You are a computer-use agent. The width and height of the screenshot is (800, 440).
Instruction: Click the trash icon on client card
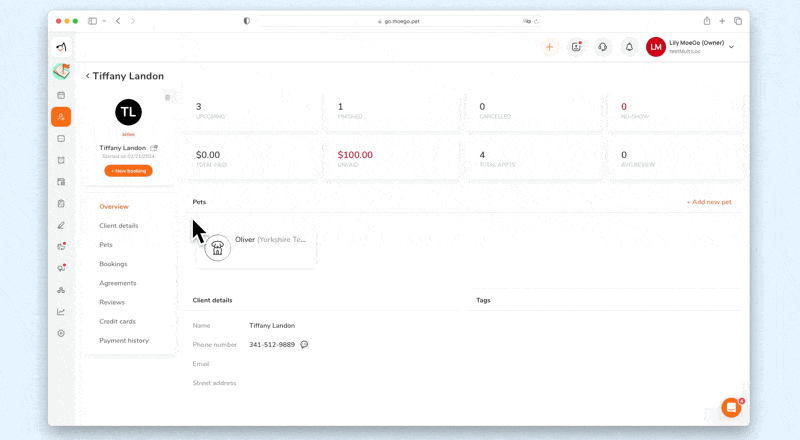pos(167,97)
